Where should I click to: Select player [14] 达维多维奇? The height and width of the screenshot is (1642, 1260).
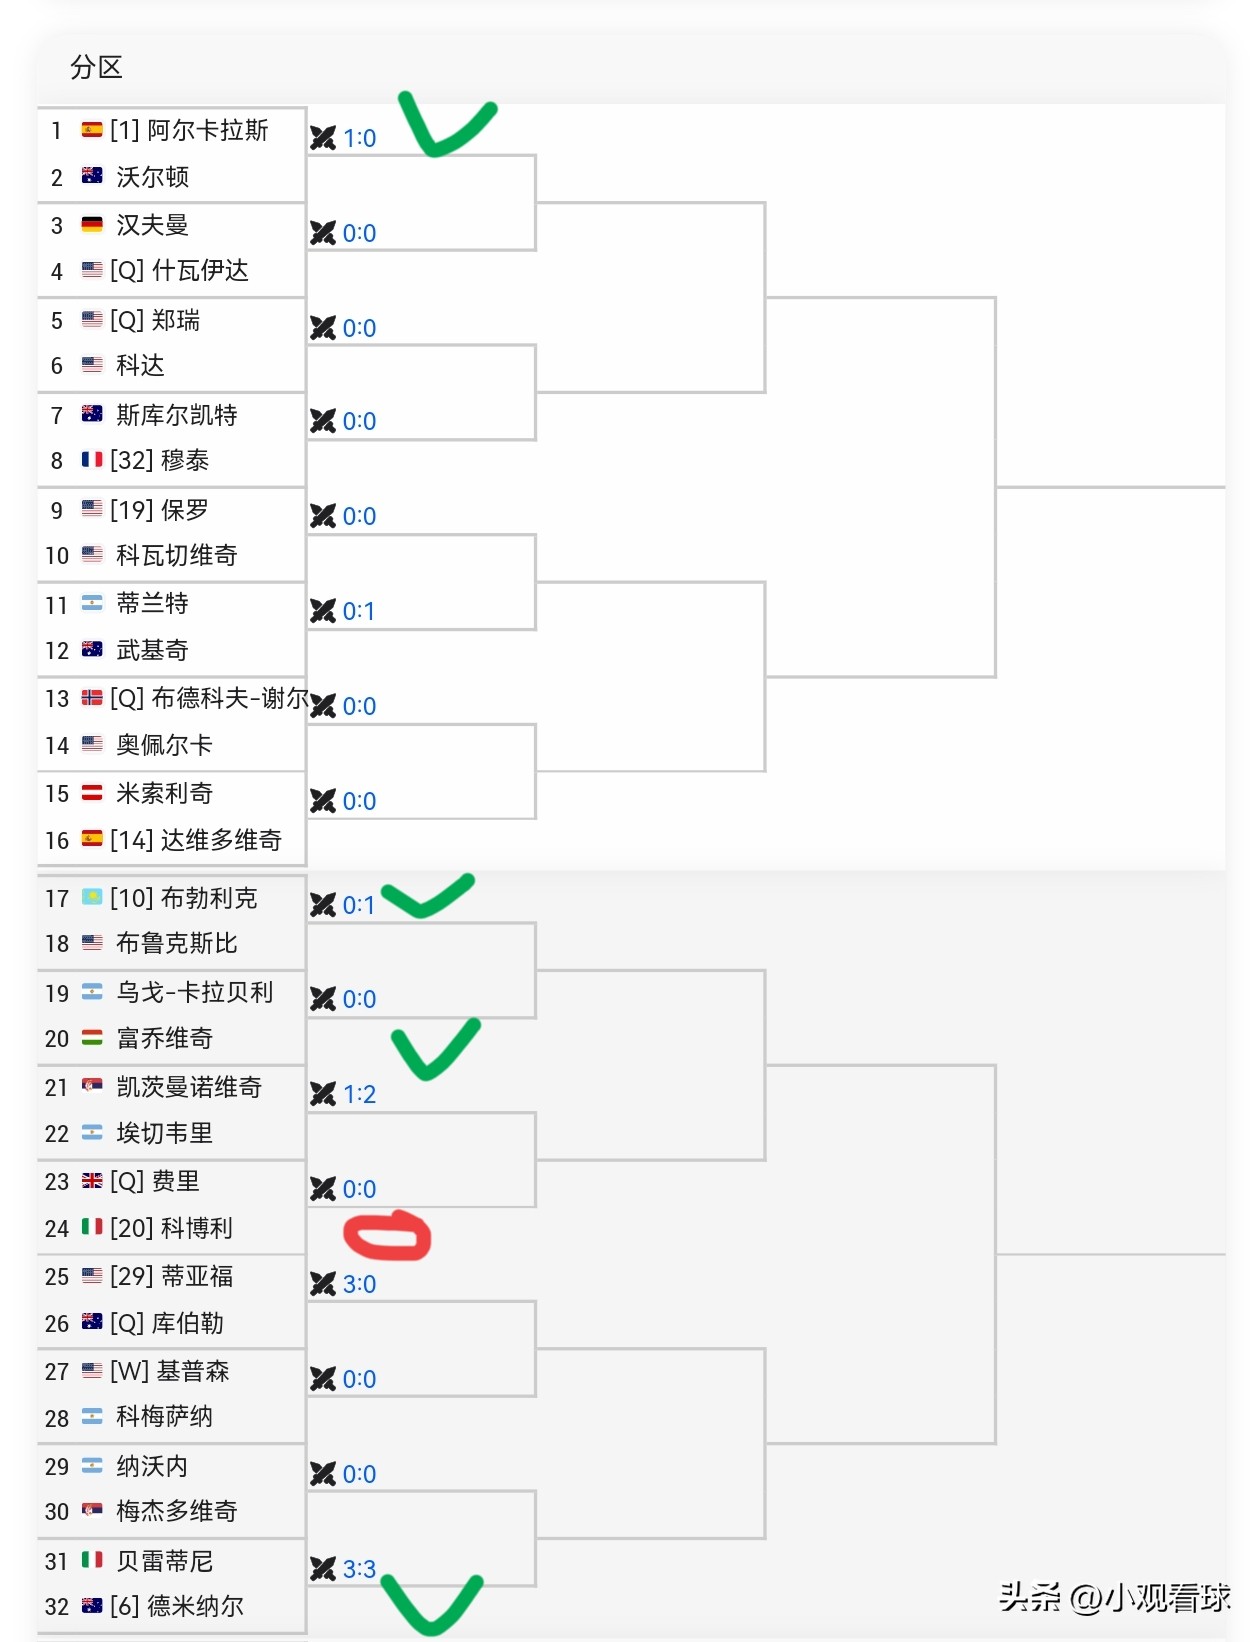coord(196,840)
